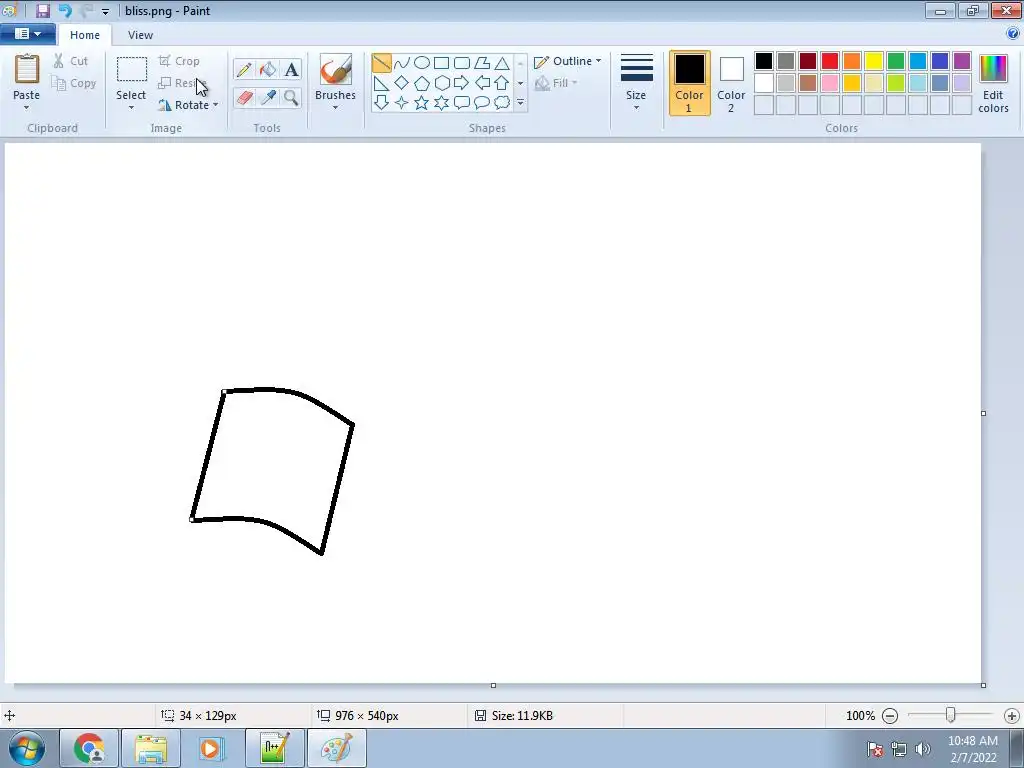Open Chrome from the taskbar
The width and height of the screenshot is (1024, 768).
tap(89, 748)
